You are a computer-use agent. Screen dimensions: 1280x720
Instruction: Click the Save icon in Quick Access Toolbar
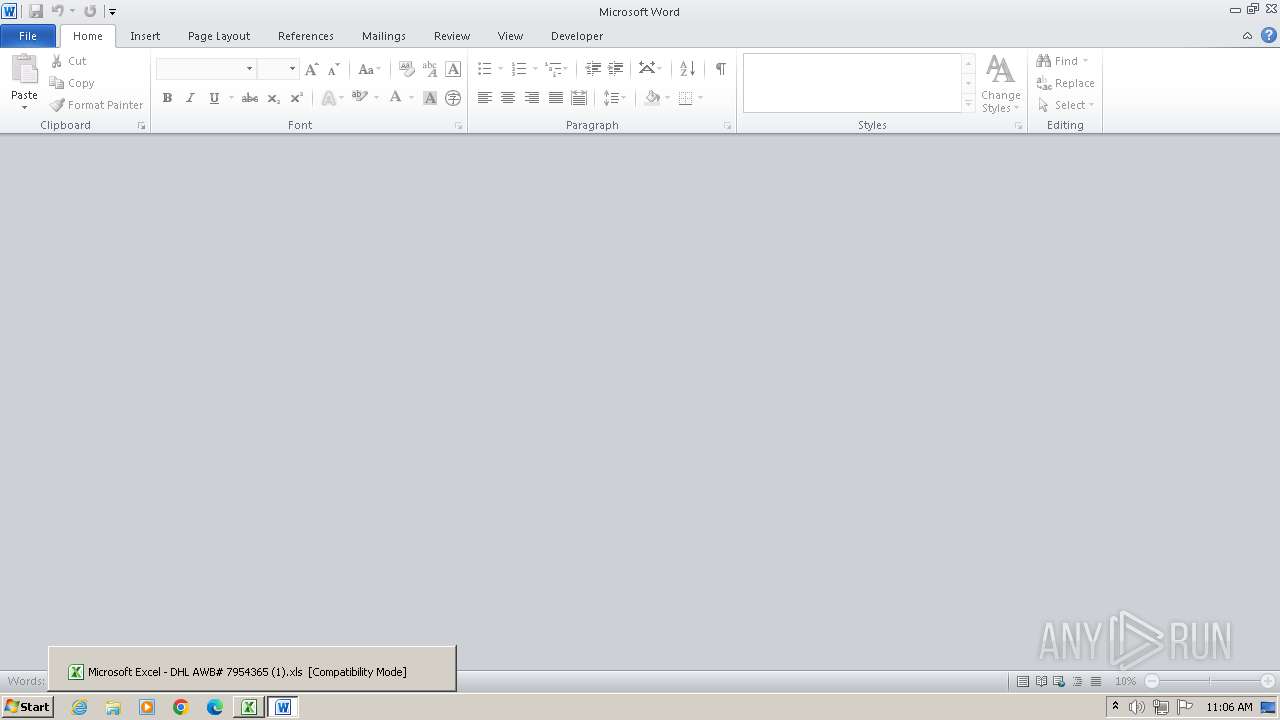click(36, 11)
